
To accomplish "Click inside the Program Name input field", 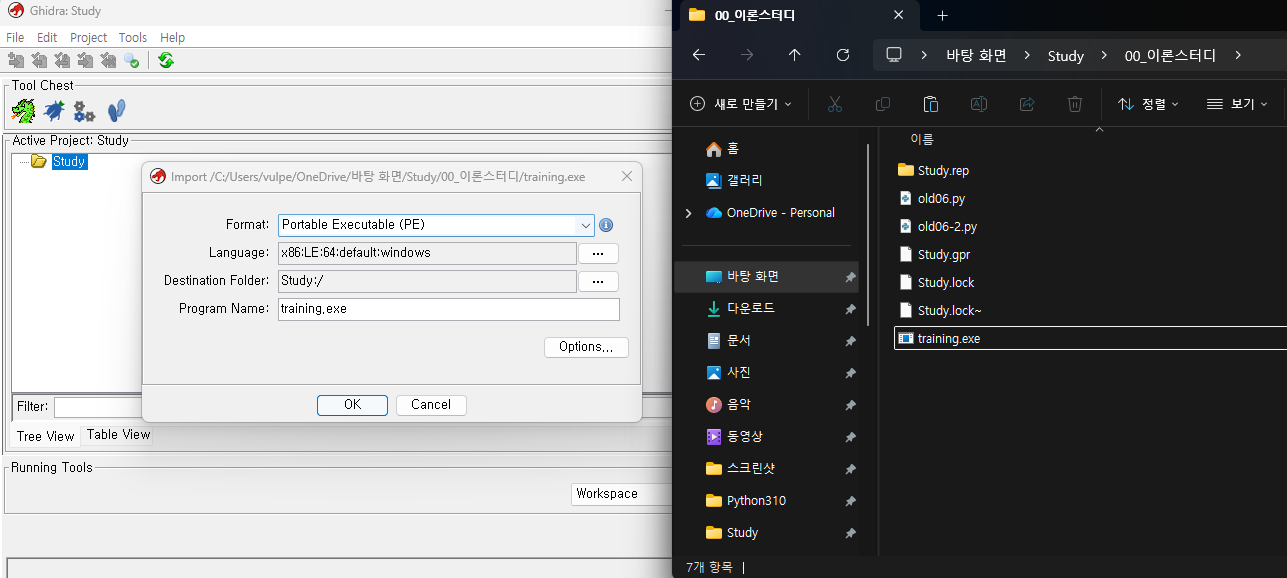I will pos(448,309).
